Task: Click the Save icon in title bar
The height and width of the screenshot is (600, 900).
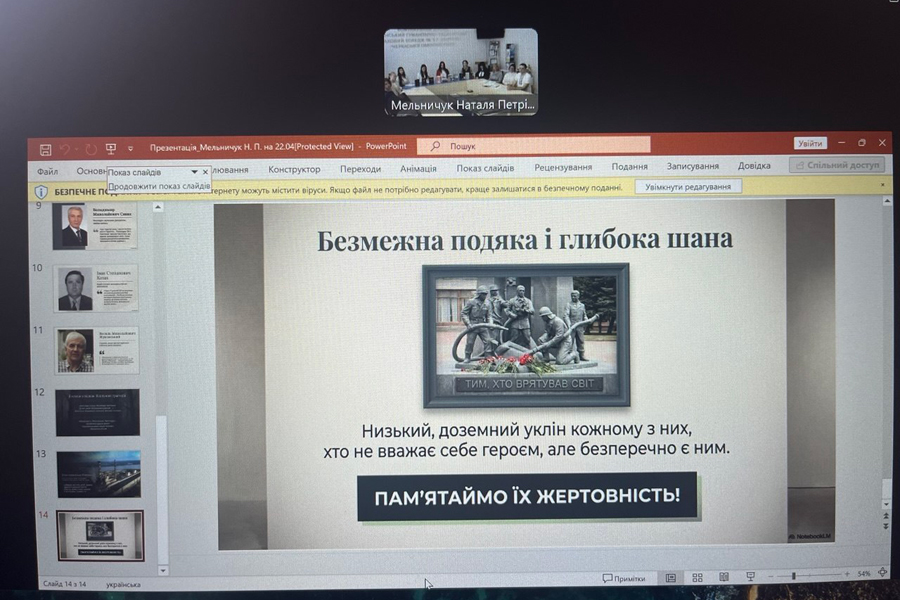Action: (x=45, y=150)
